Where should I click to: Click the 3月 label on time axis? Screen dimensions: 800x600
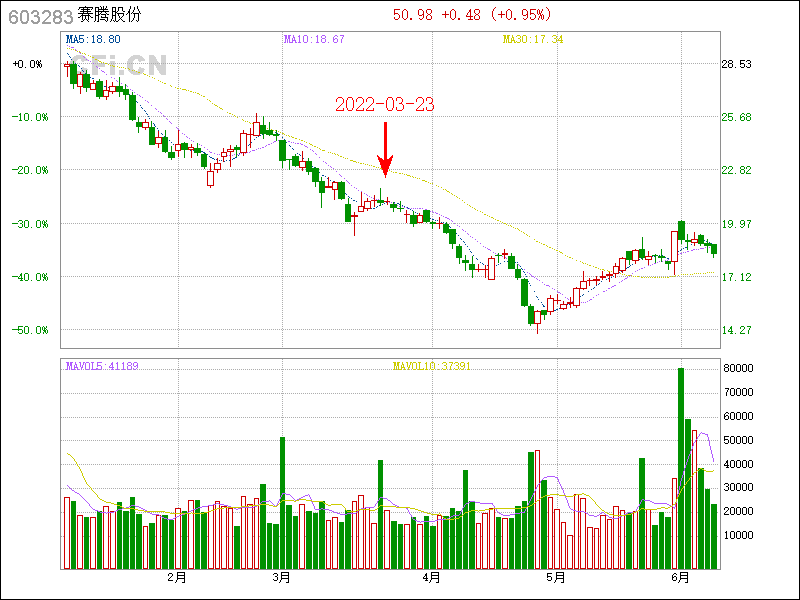pyautogui.click(x=282, y=577)
